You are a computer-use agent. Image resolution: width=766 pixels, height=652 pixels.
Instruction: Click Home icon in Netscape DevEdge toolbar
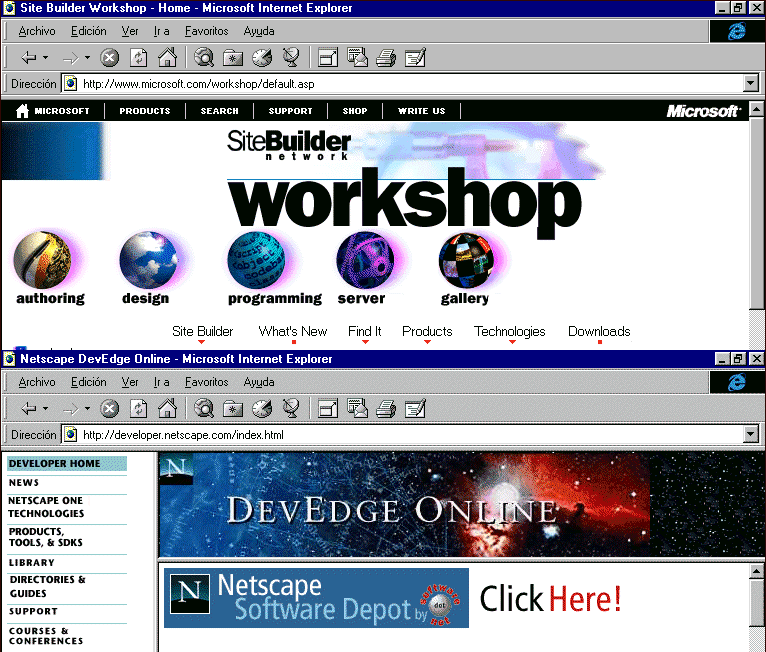pyautogui.click(x=167, y=408)
